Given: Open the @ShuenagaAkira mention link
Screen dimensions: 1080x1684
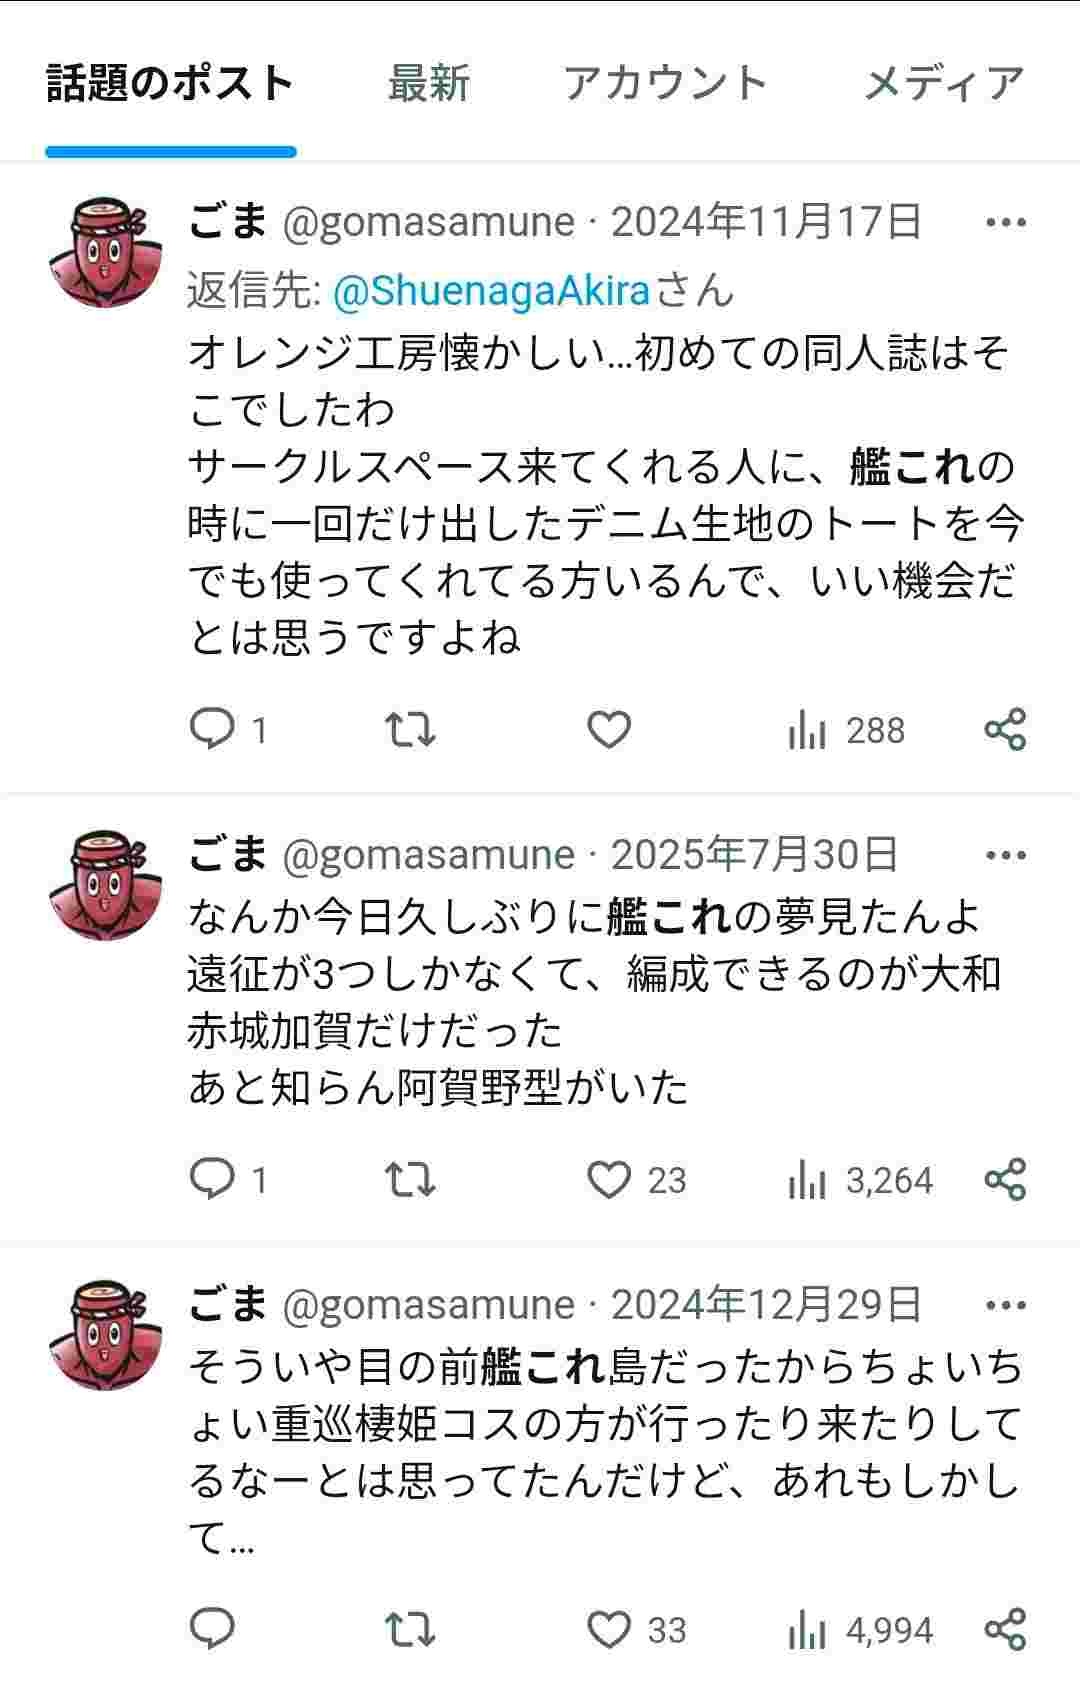Looking at the screenshot, I should [491, 291].
